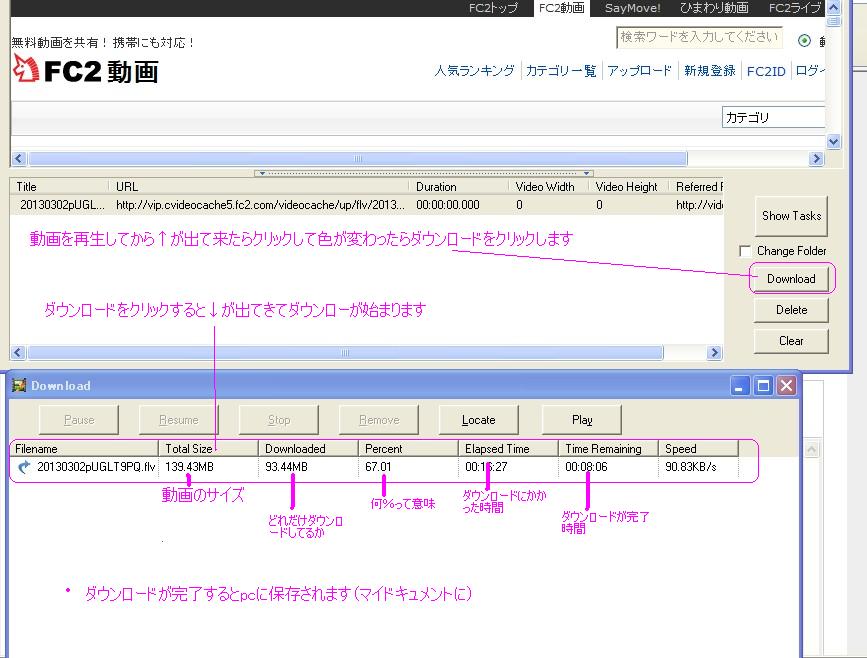Click the Video Height column header
The width and height of the screenshot is (867, 658).
coord(628,186)
